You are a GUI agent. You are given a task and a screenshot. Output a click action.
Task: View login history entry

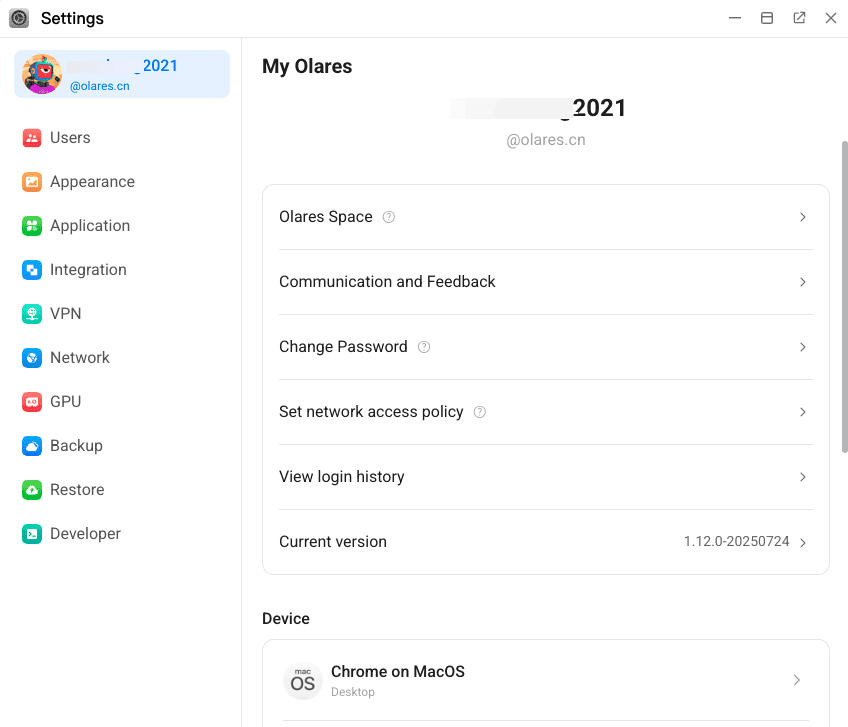pyautogui.click(x=546, y=477)
